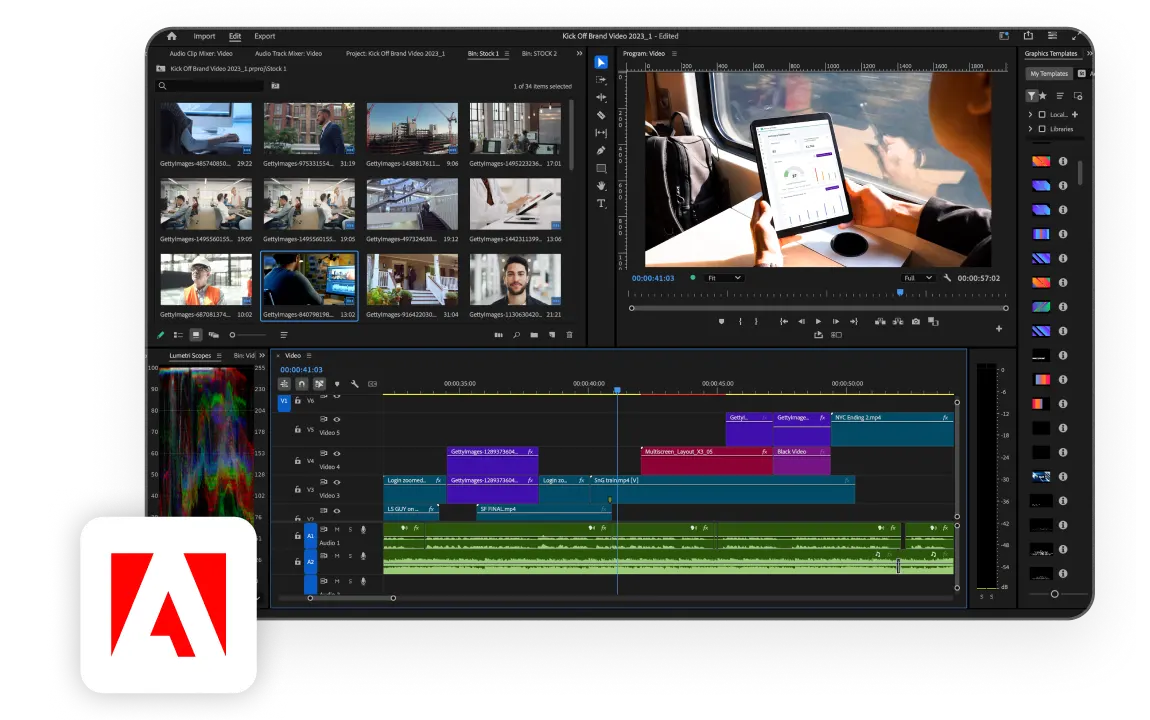The width and height of the screenshot is (1150, 720).
Task: Select the Pen tool
Action: click(x=601, y=150)
